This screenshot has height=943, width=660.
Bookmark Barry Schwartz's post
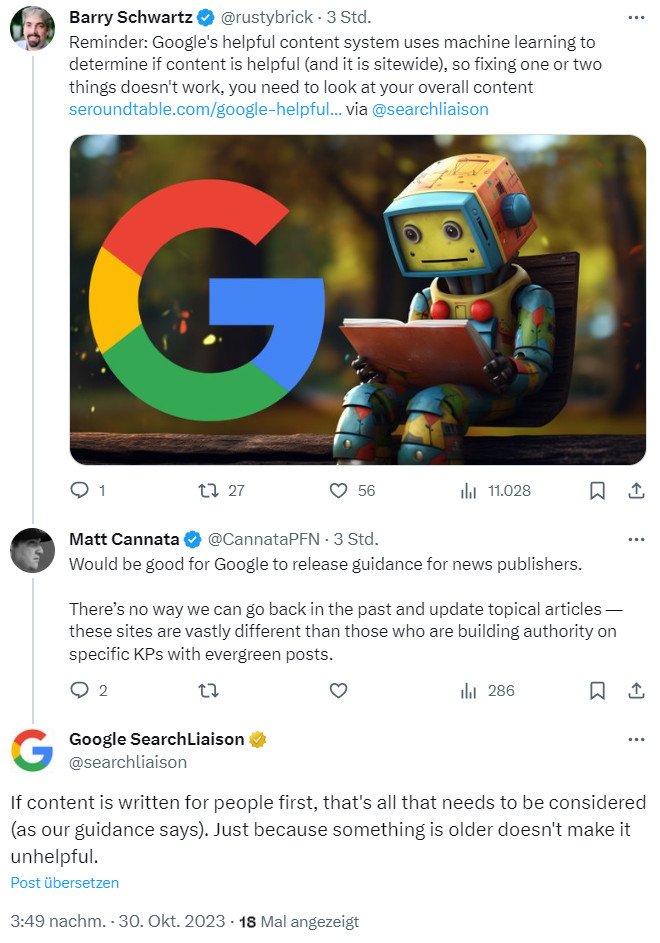coord(597,491)
